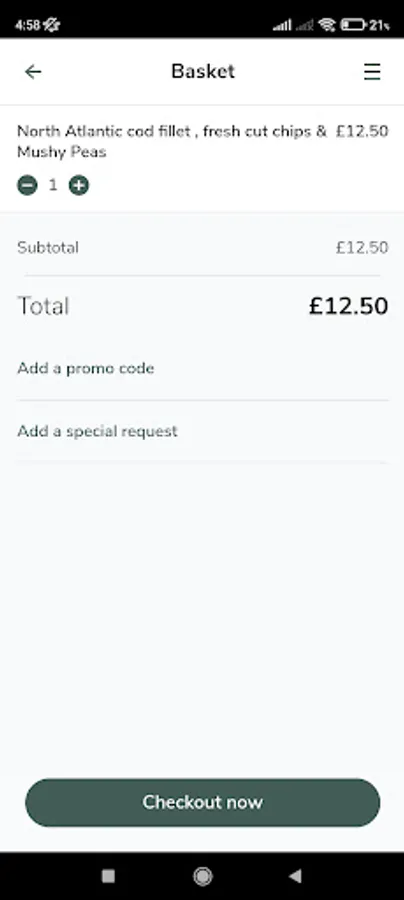Tap the Wi-Fi status icon
Viewport: 404px width, 900px height.
click(327, 25)
